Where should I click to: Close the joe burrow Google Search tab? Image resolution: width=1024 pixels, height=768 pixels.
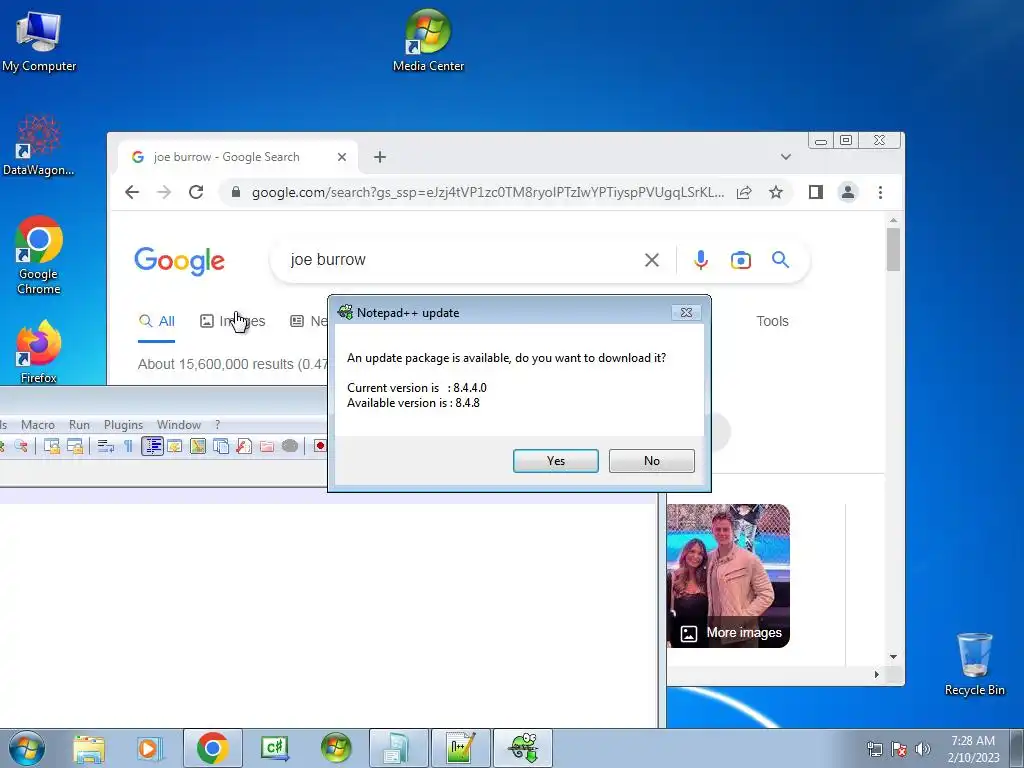coord(342,157)
